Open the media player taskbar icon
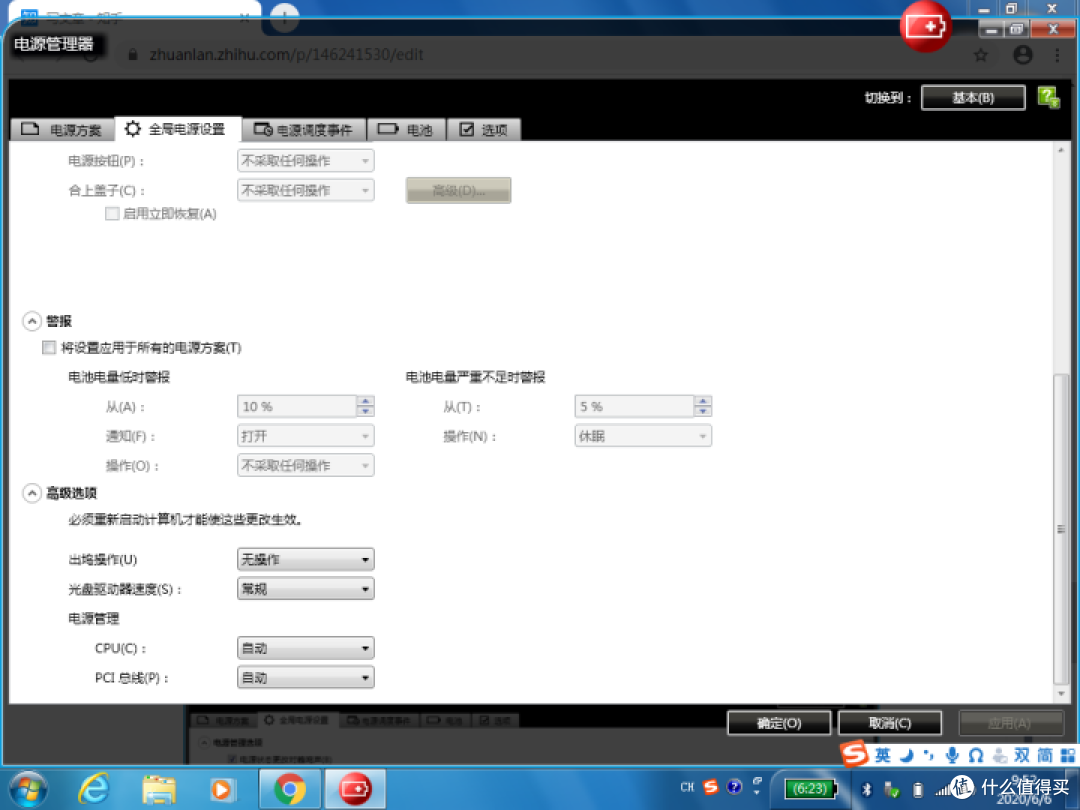Viewport: 1080px width, 810px height. pos(222,789)
